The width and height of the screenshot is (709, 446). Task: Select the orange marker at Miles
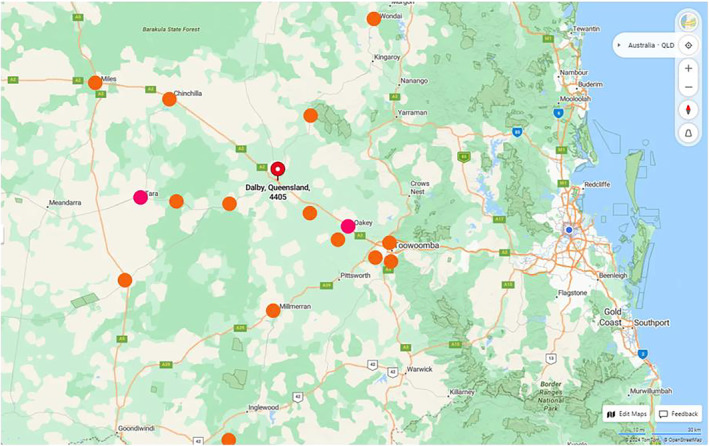click(x=95, y=83)
